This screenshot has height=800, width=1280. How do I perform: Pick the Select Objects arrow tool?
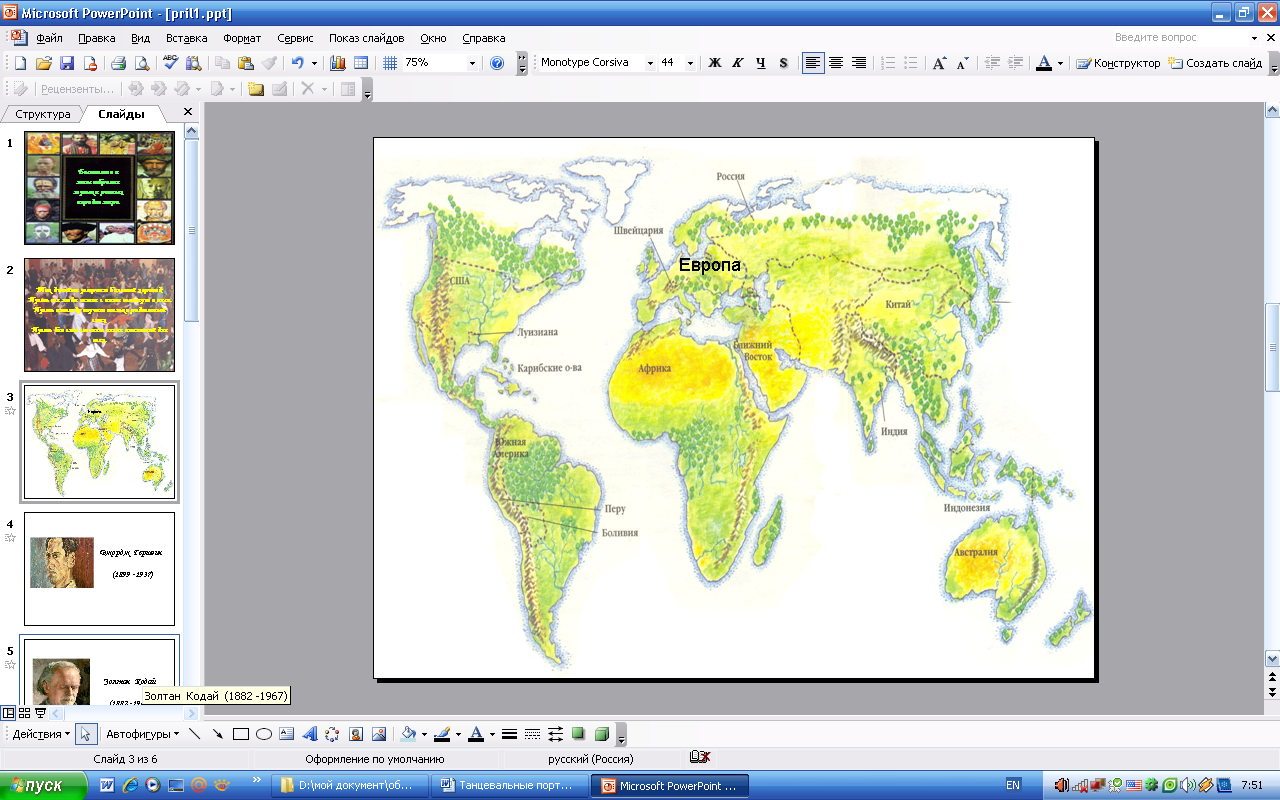click(86, 734)
